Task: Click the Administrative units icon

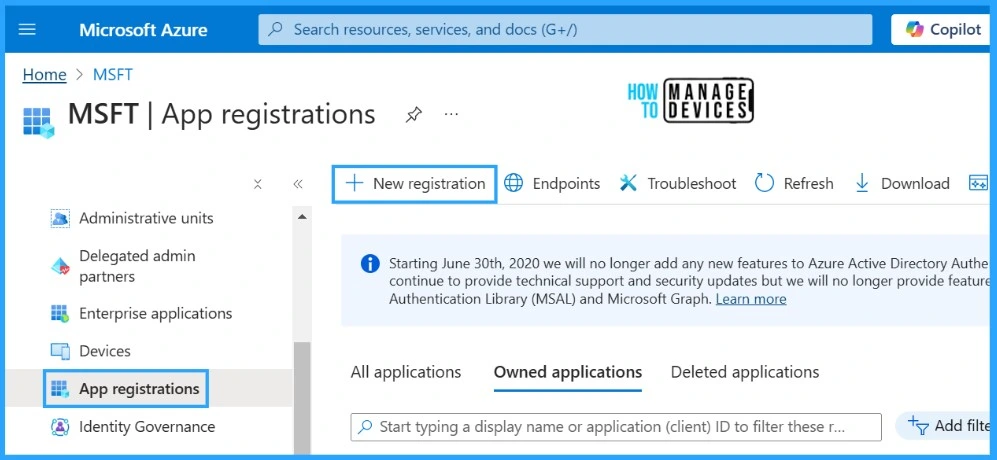Action: pos(60,219)
